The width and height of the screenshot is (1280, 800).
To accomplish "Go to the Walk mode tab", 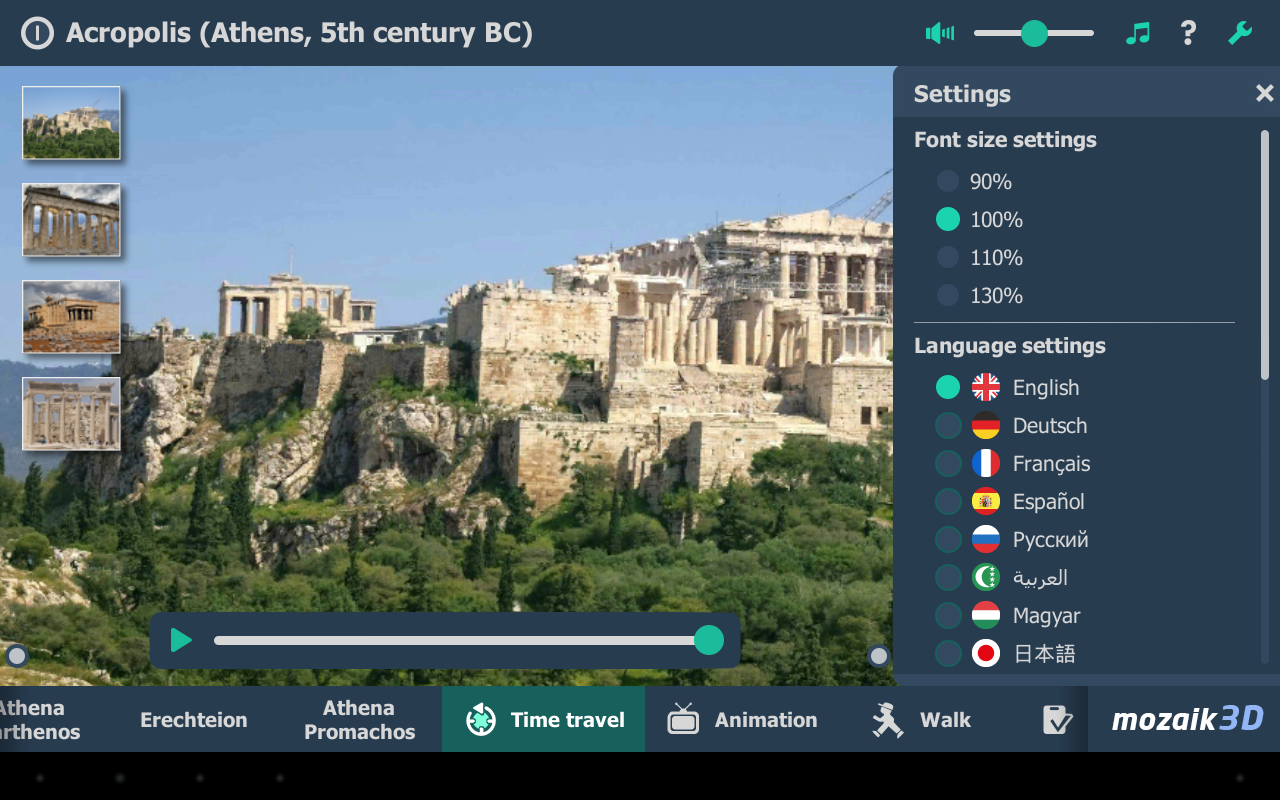I will (920, 719).
